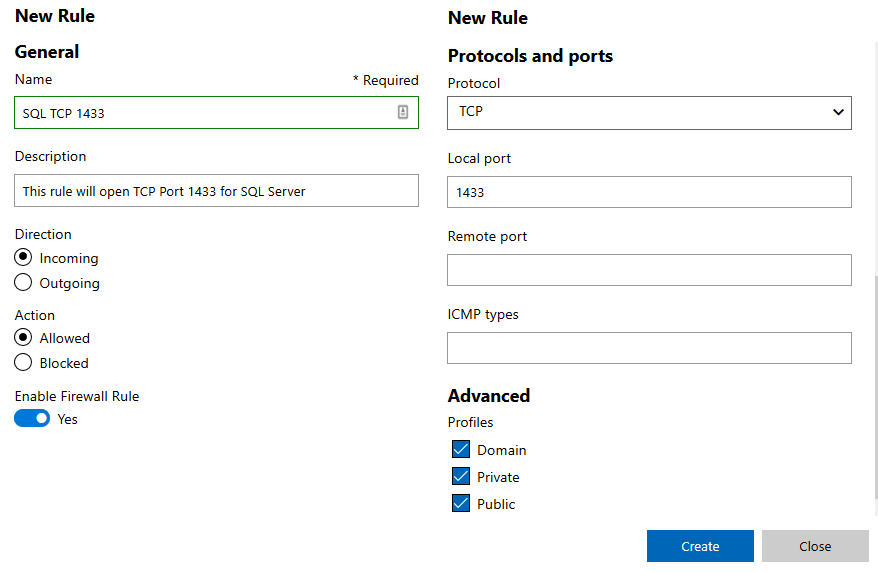Uncheck the Private profile checkbox
This screenshot has height=572, width=878.
tap(461, 476)
